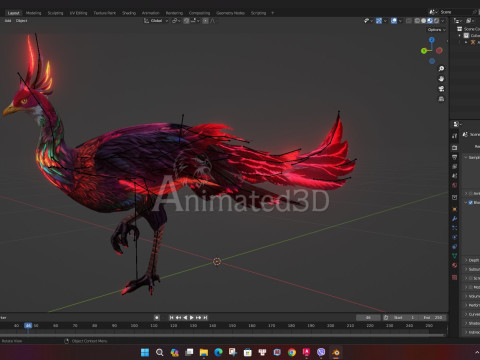The image size is (480, 360).
Task: Open the View Layer properties tab
Action: pyautogui.click(x=455, y=166)
